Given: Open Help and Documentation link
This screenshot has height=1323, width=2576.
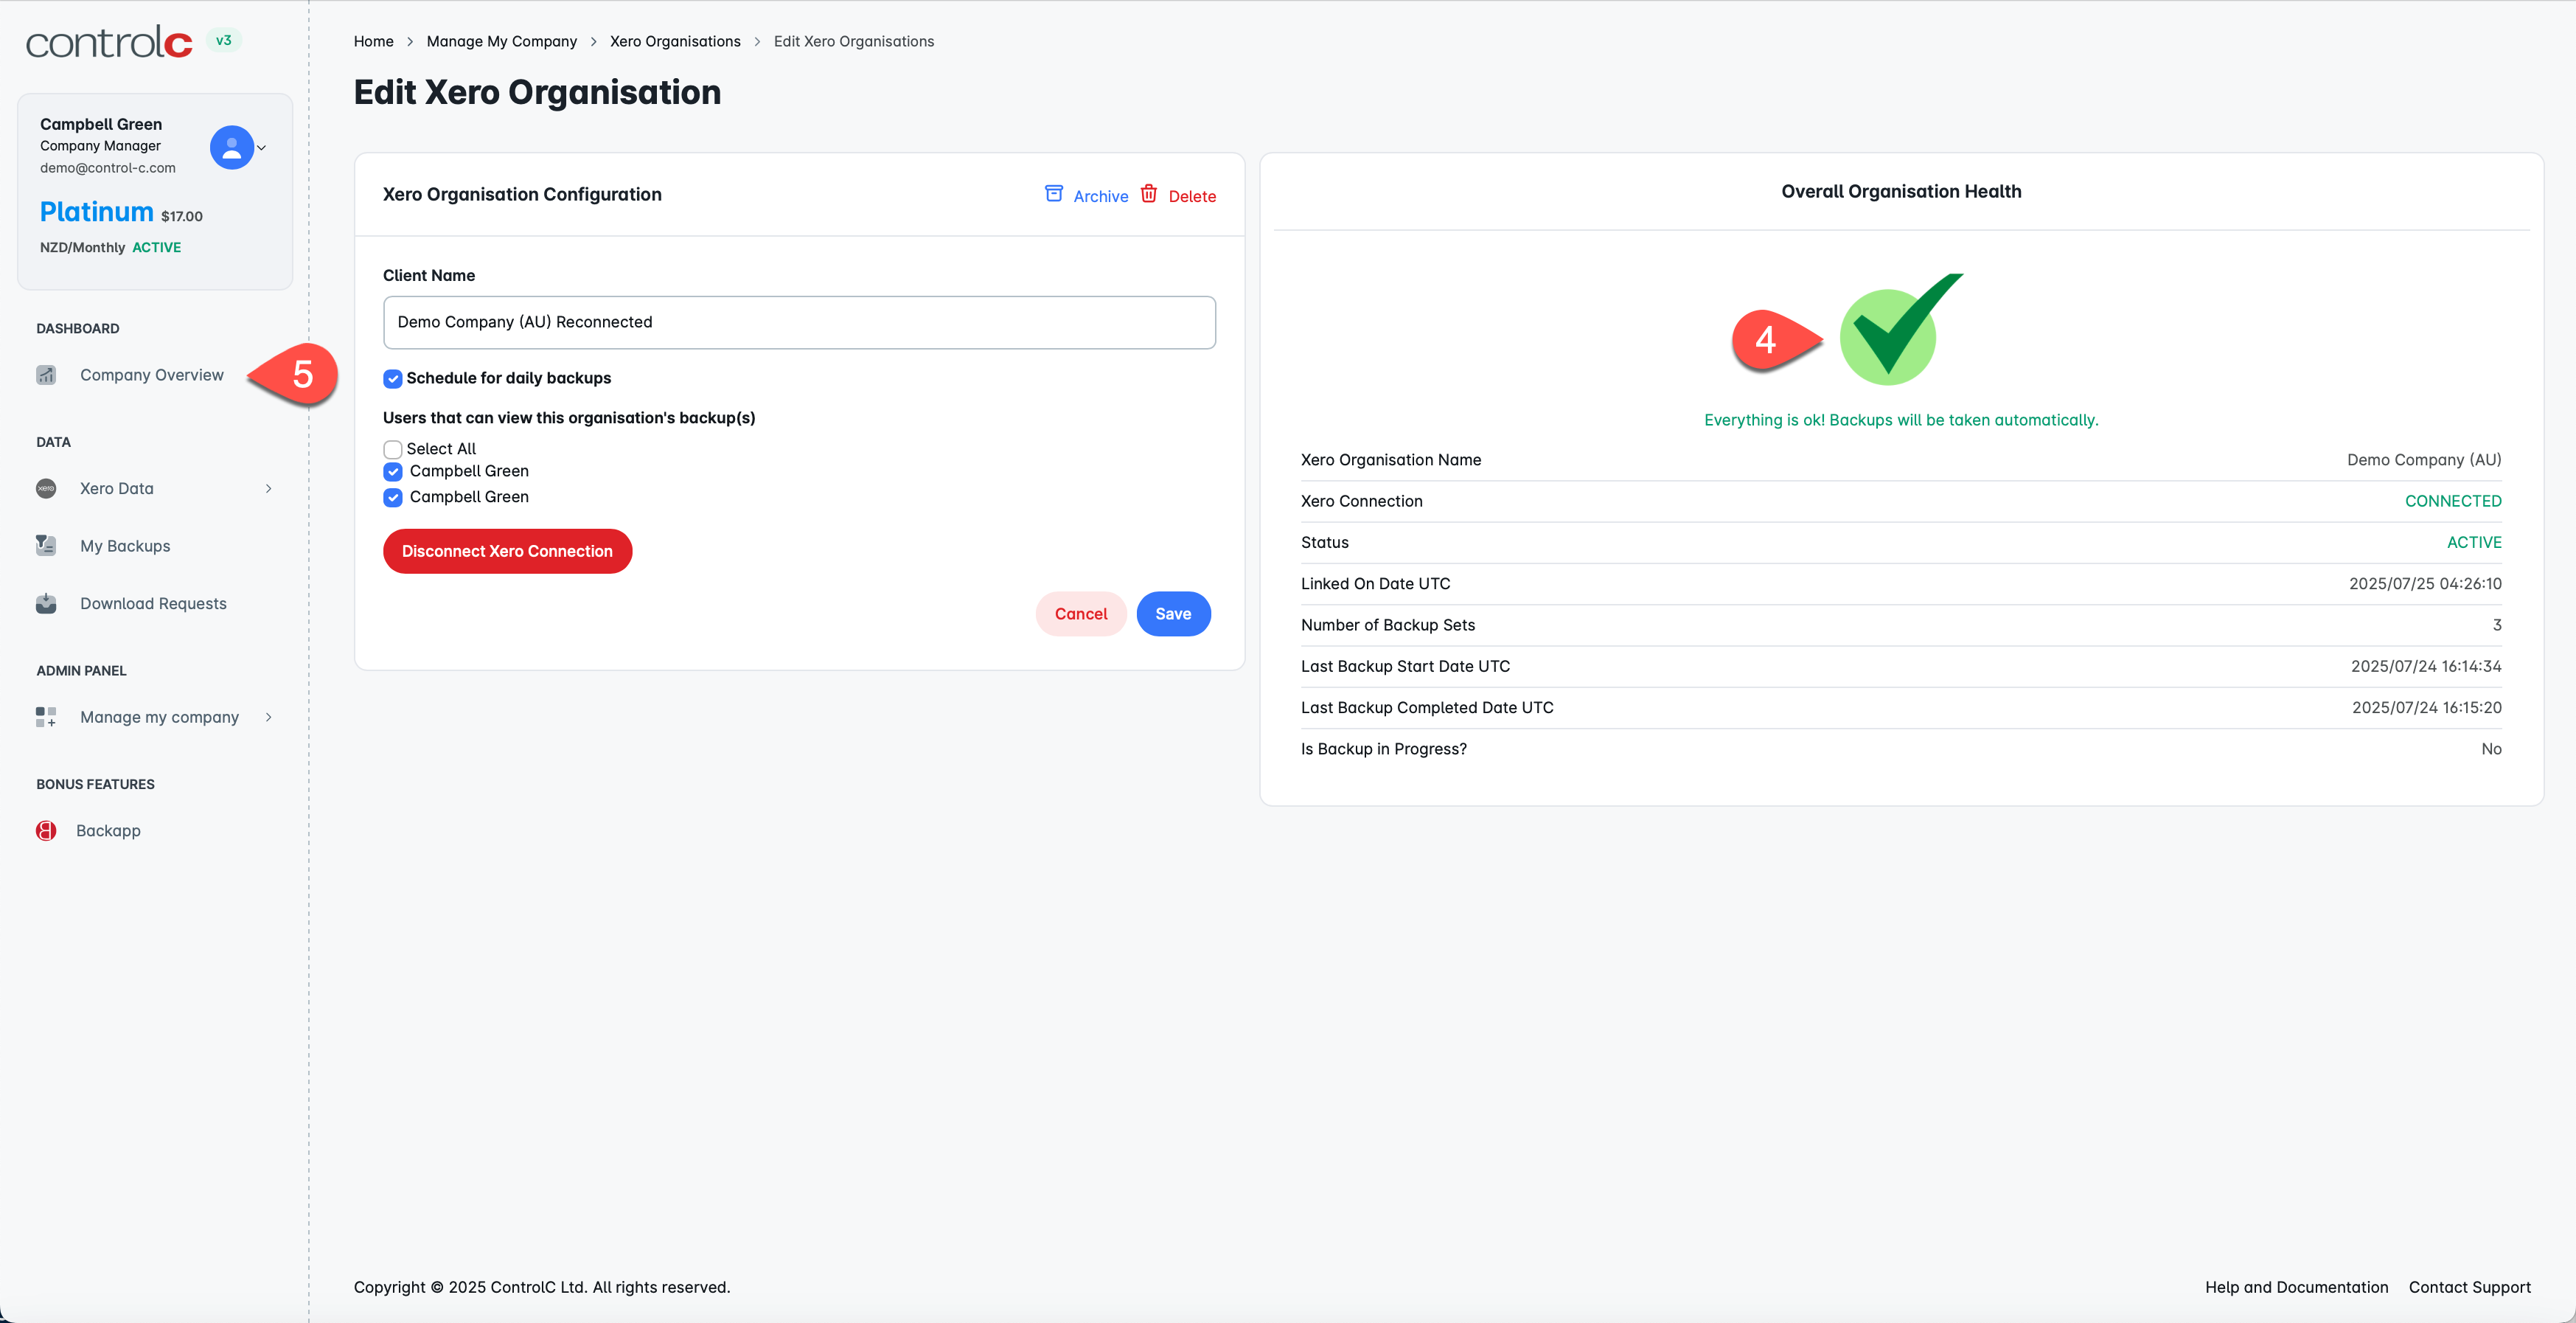Looking at the screenshot, I should pos(2296,1287).
